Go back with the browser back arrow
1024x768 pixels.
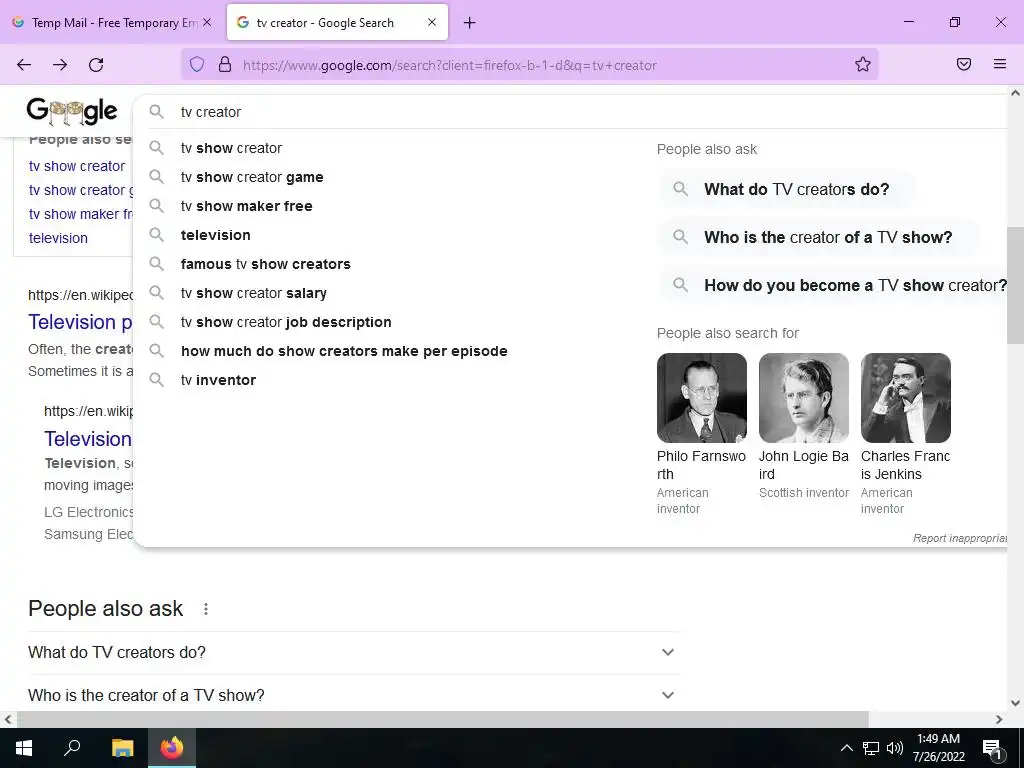[24, 65]
